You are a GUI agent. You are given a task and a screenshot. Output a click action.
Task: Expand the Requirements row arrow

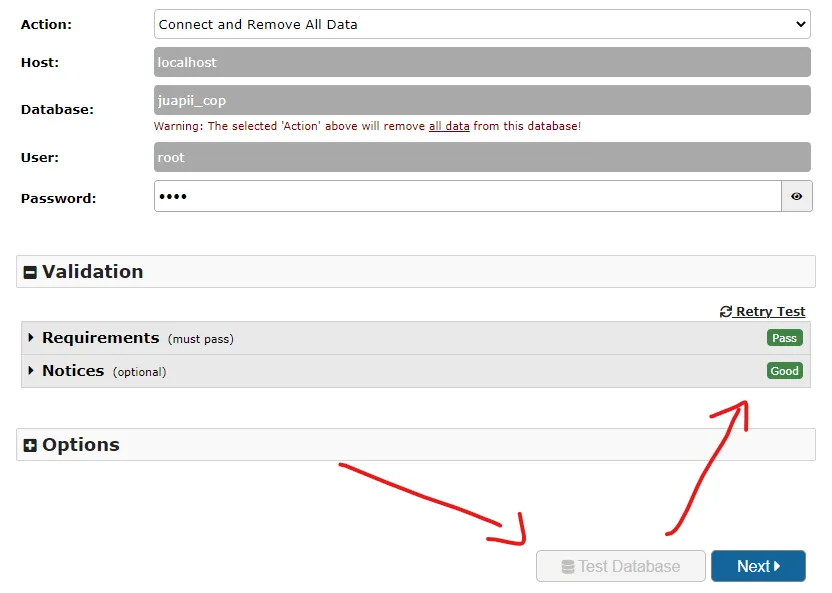click(x=31, y=337)
